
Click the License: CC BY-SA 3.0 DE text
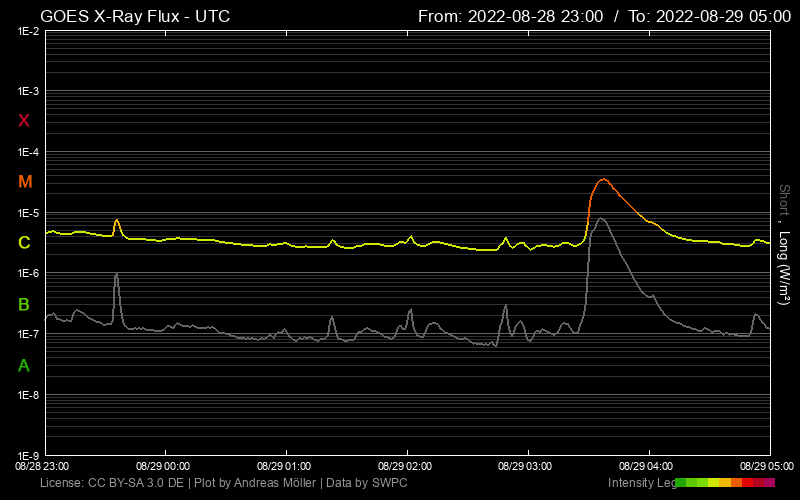112,483
